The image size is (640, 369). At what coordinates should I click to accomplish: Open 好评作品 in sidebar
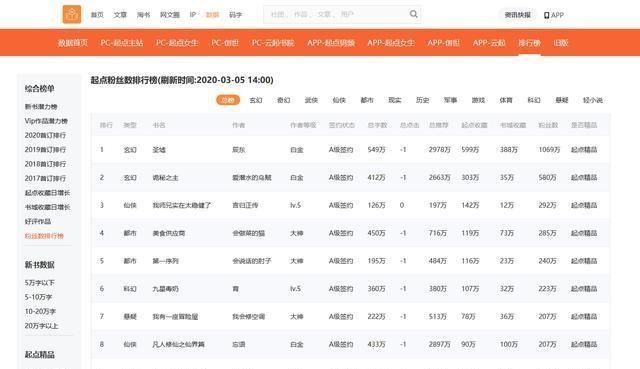click(38, 221)
